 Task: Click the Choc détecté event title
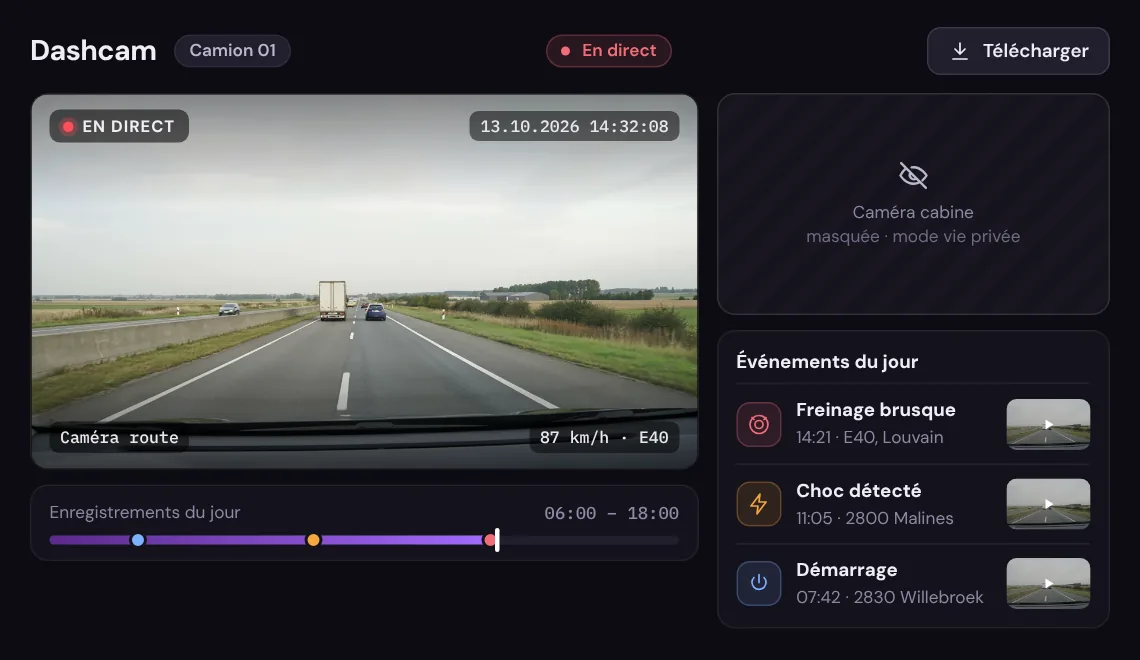pyautogui.click(x=859, y=491)
